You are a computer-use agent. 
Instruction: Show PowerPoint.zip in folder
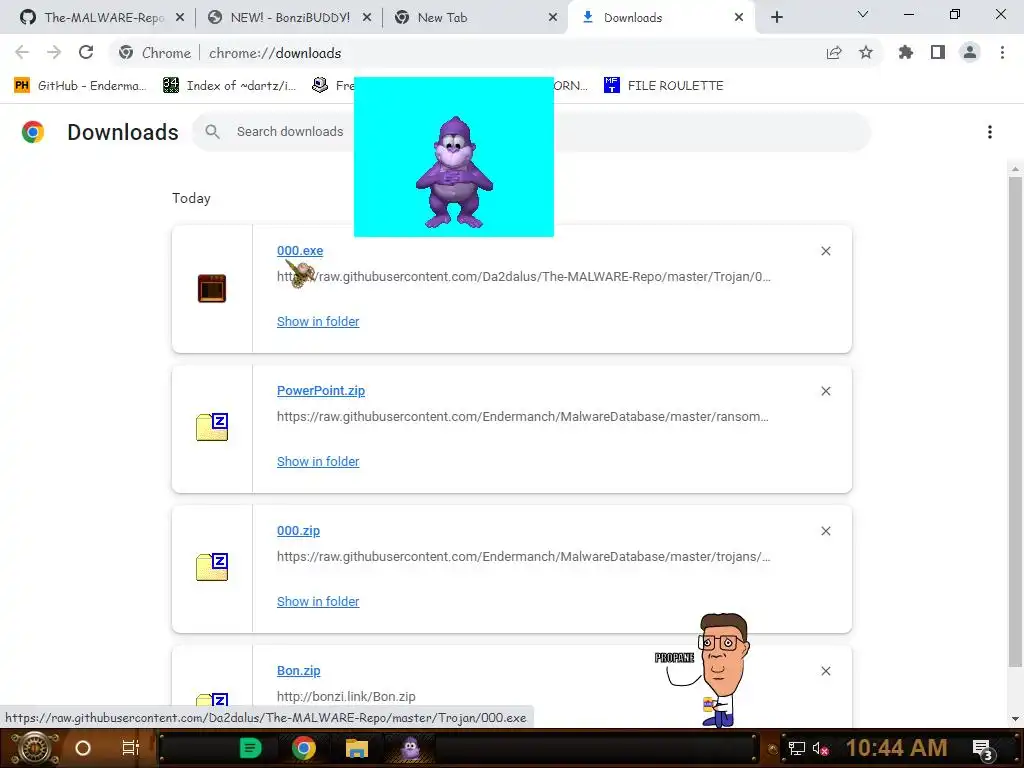(x=318, y=462)
